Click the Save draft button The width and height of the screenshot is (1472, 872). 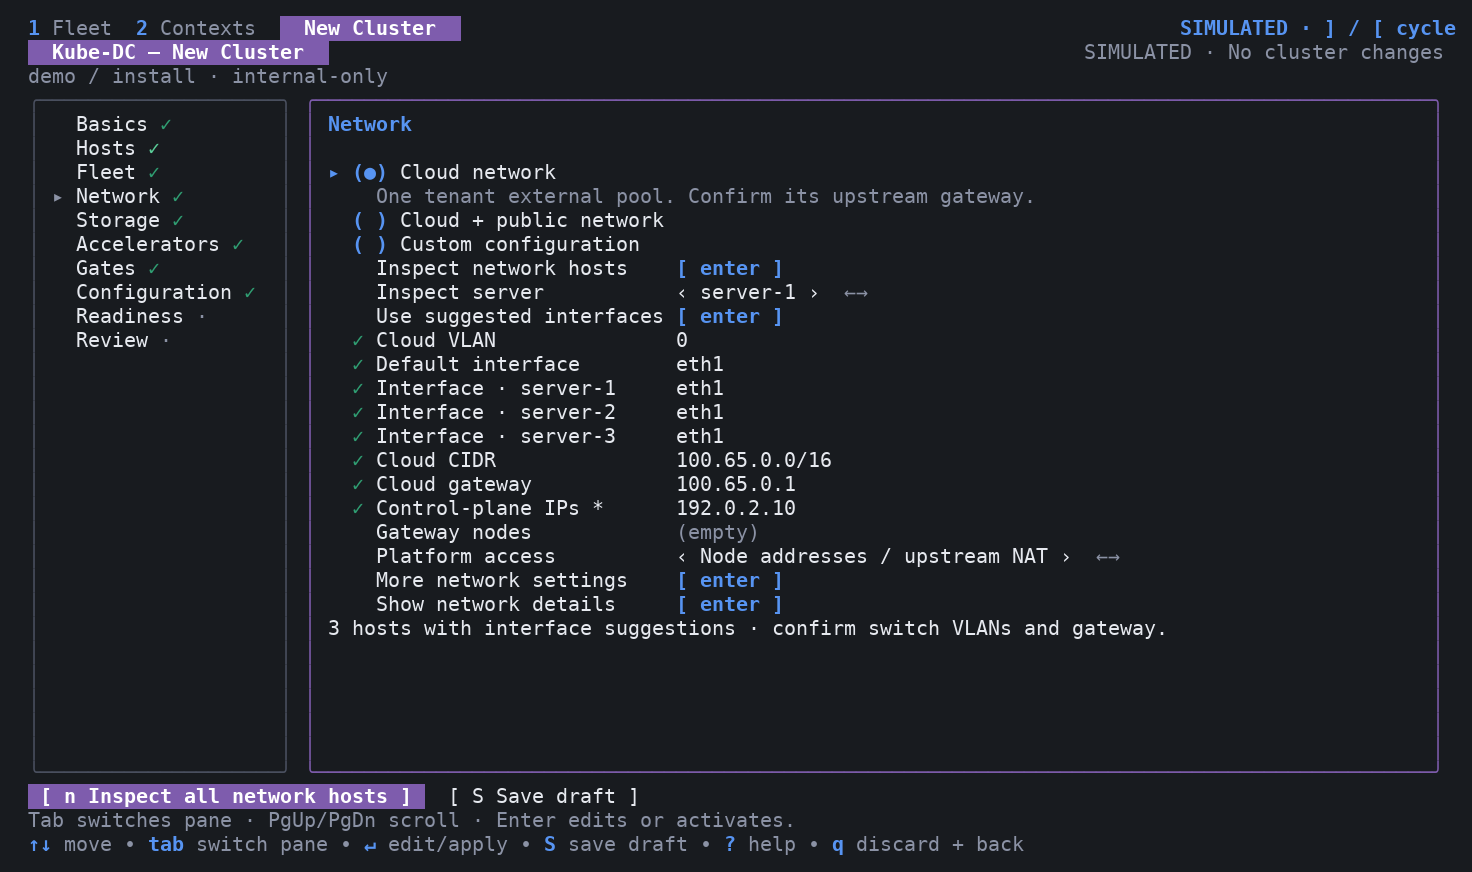coord(544,796)
